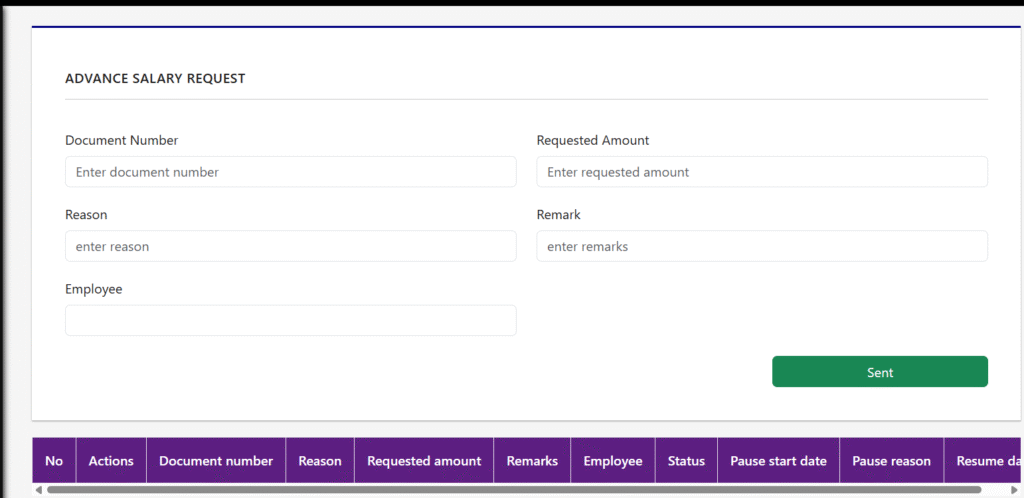The height and width of the screenshot is (498, 1024).
Task: Select the Actions column header
Action: click(x=111, y=461)
